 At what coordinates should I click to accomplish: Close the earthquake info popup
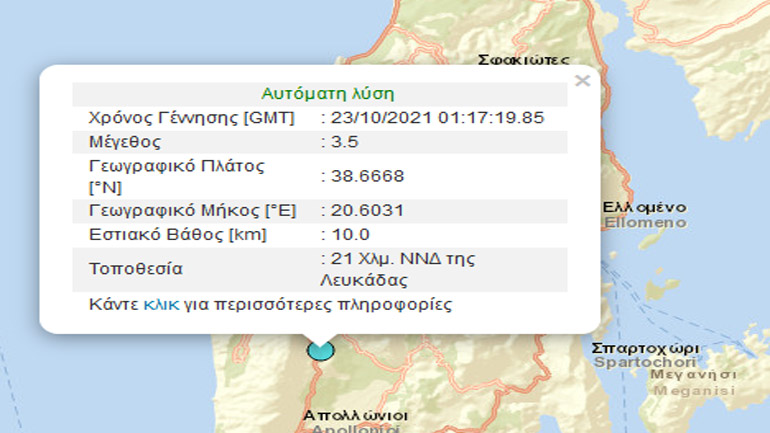point(582,81)
